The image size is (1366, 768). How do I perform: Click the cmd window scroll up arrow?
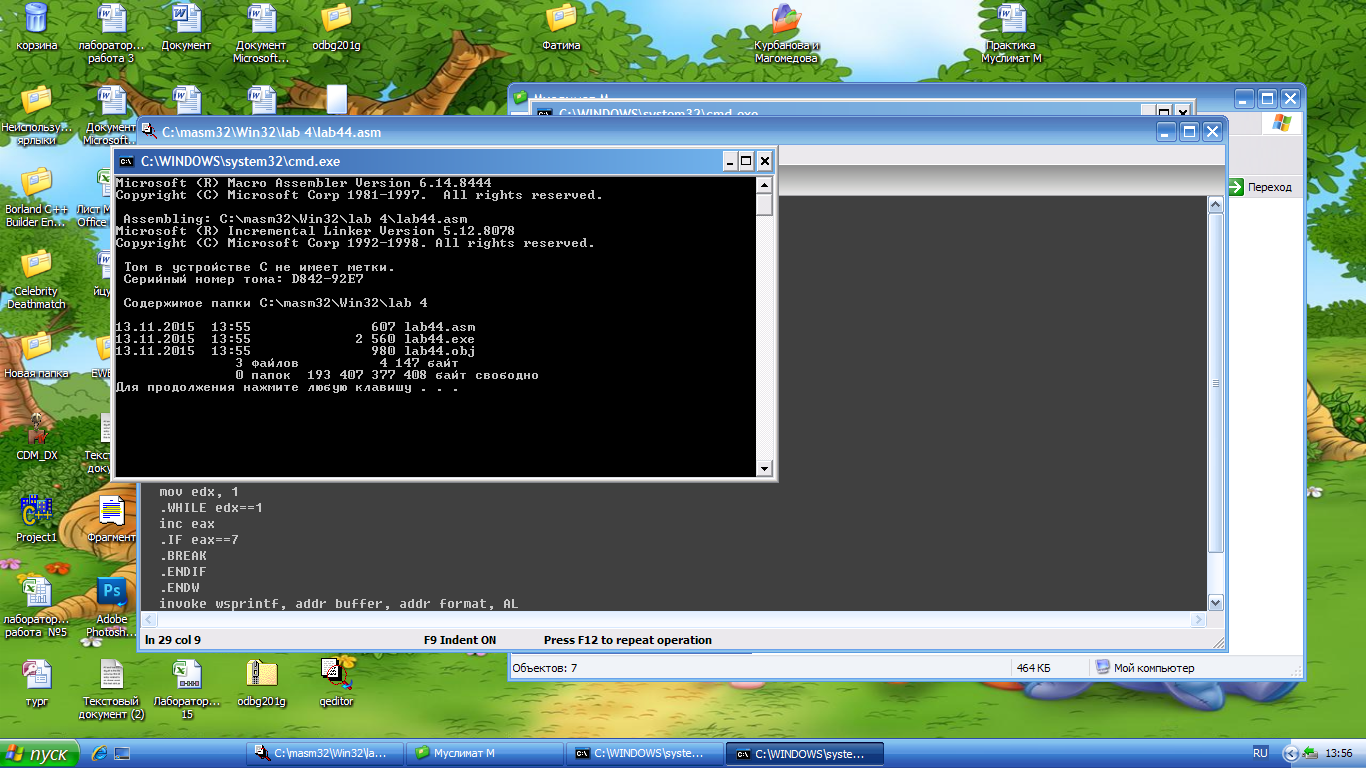point(765,185)
